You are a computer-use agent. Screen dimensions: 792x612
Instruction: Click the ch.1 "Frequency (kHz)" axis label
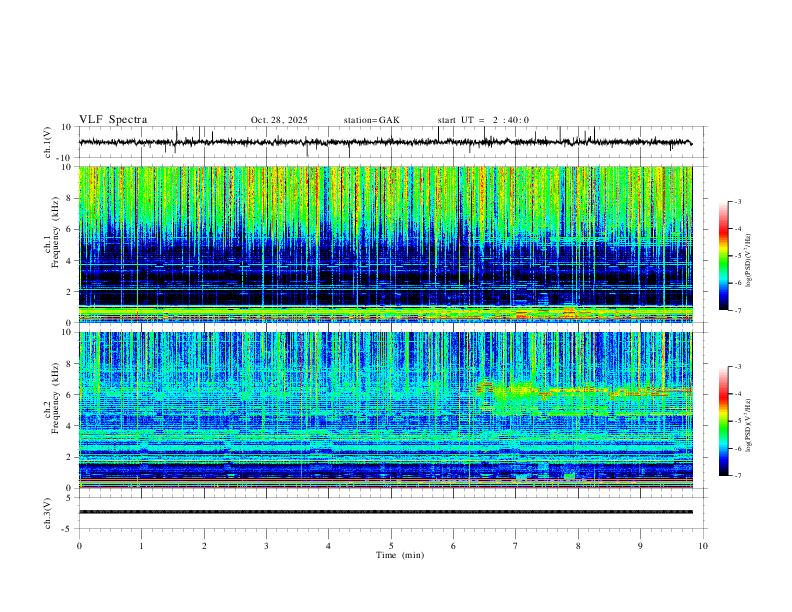click(x=55, y=233)
